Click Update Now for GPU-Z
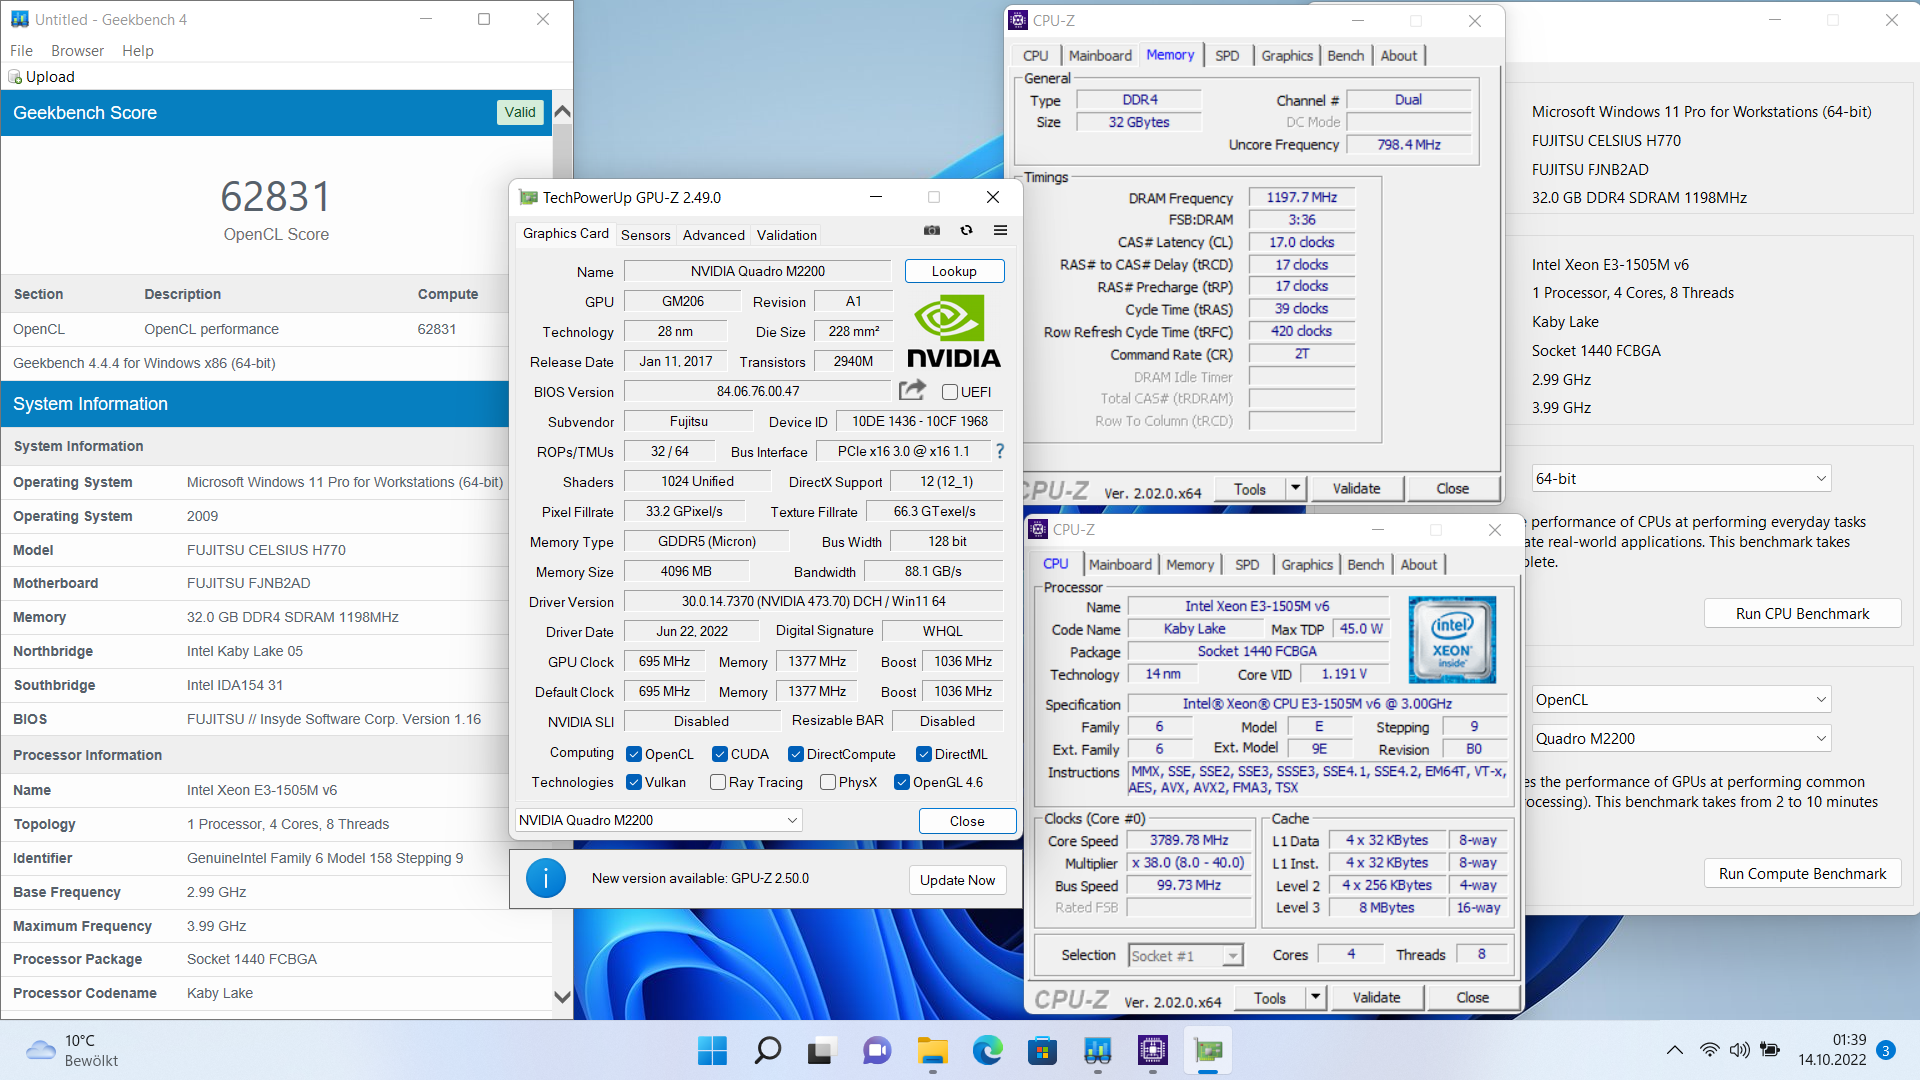 point(957,880)
